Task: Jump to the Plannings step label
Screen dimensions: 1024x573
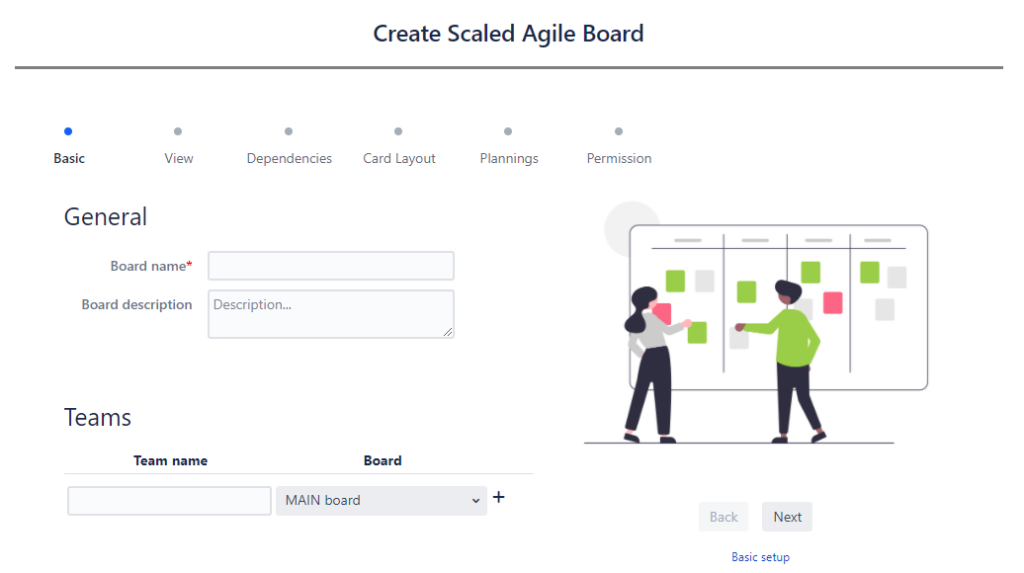Action: [x=509, y=159]
